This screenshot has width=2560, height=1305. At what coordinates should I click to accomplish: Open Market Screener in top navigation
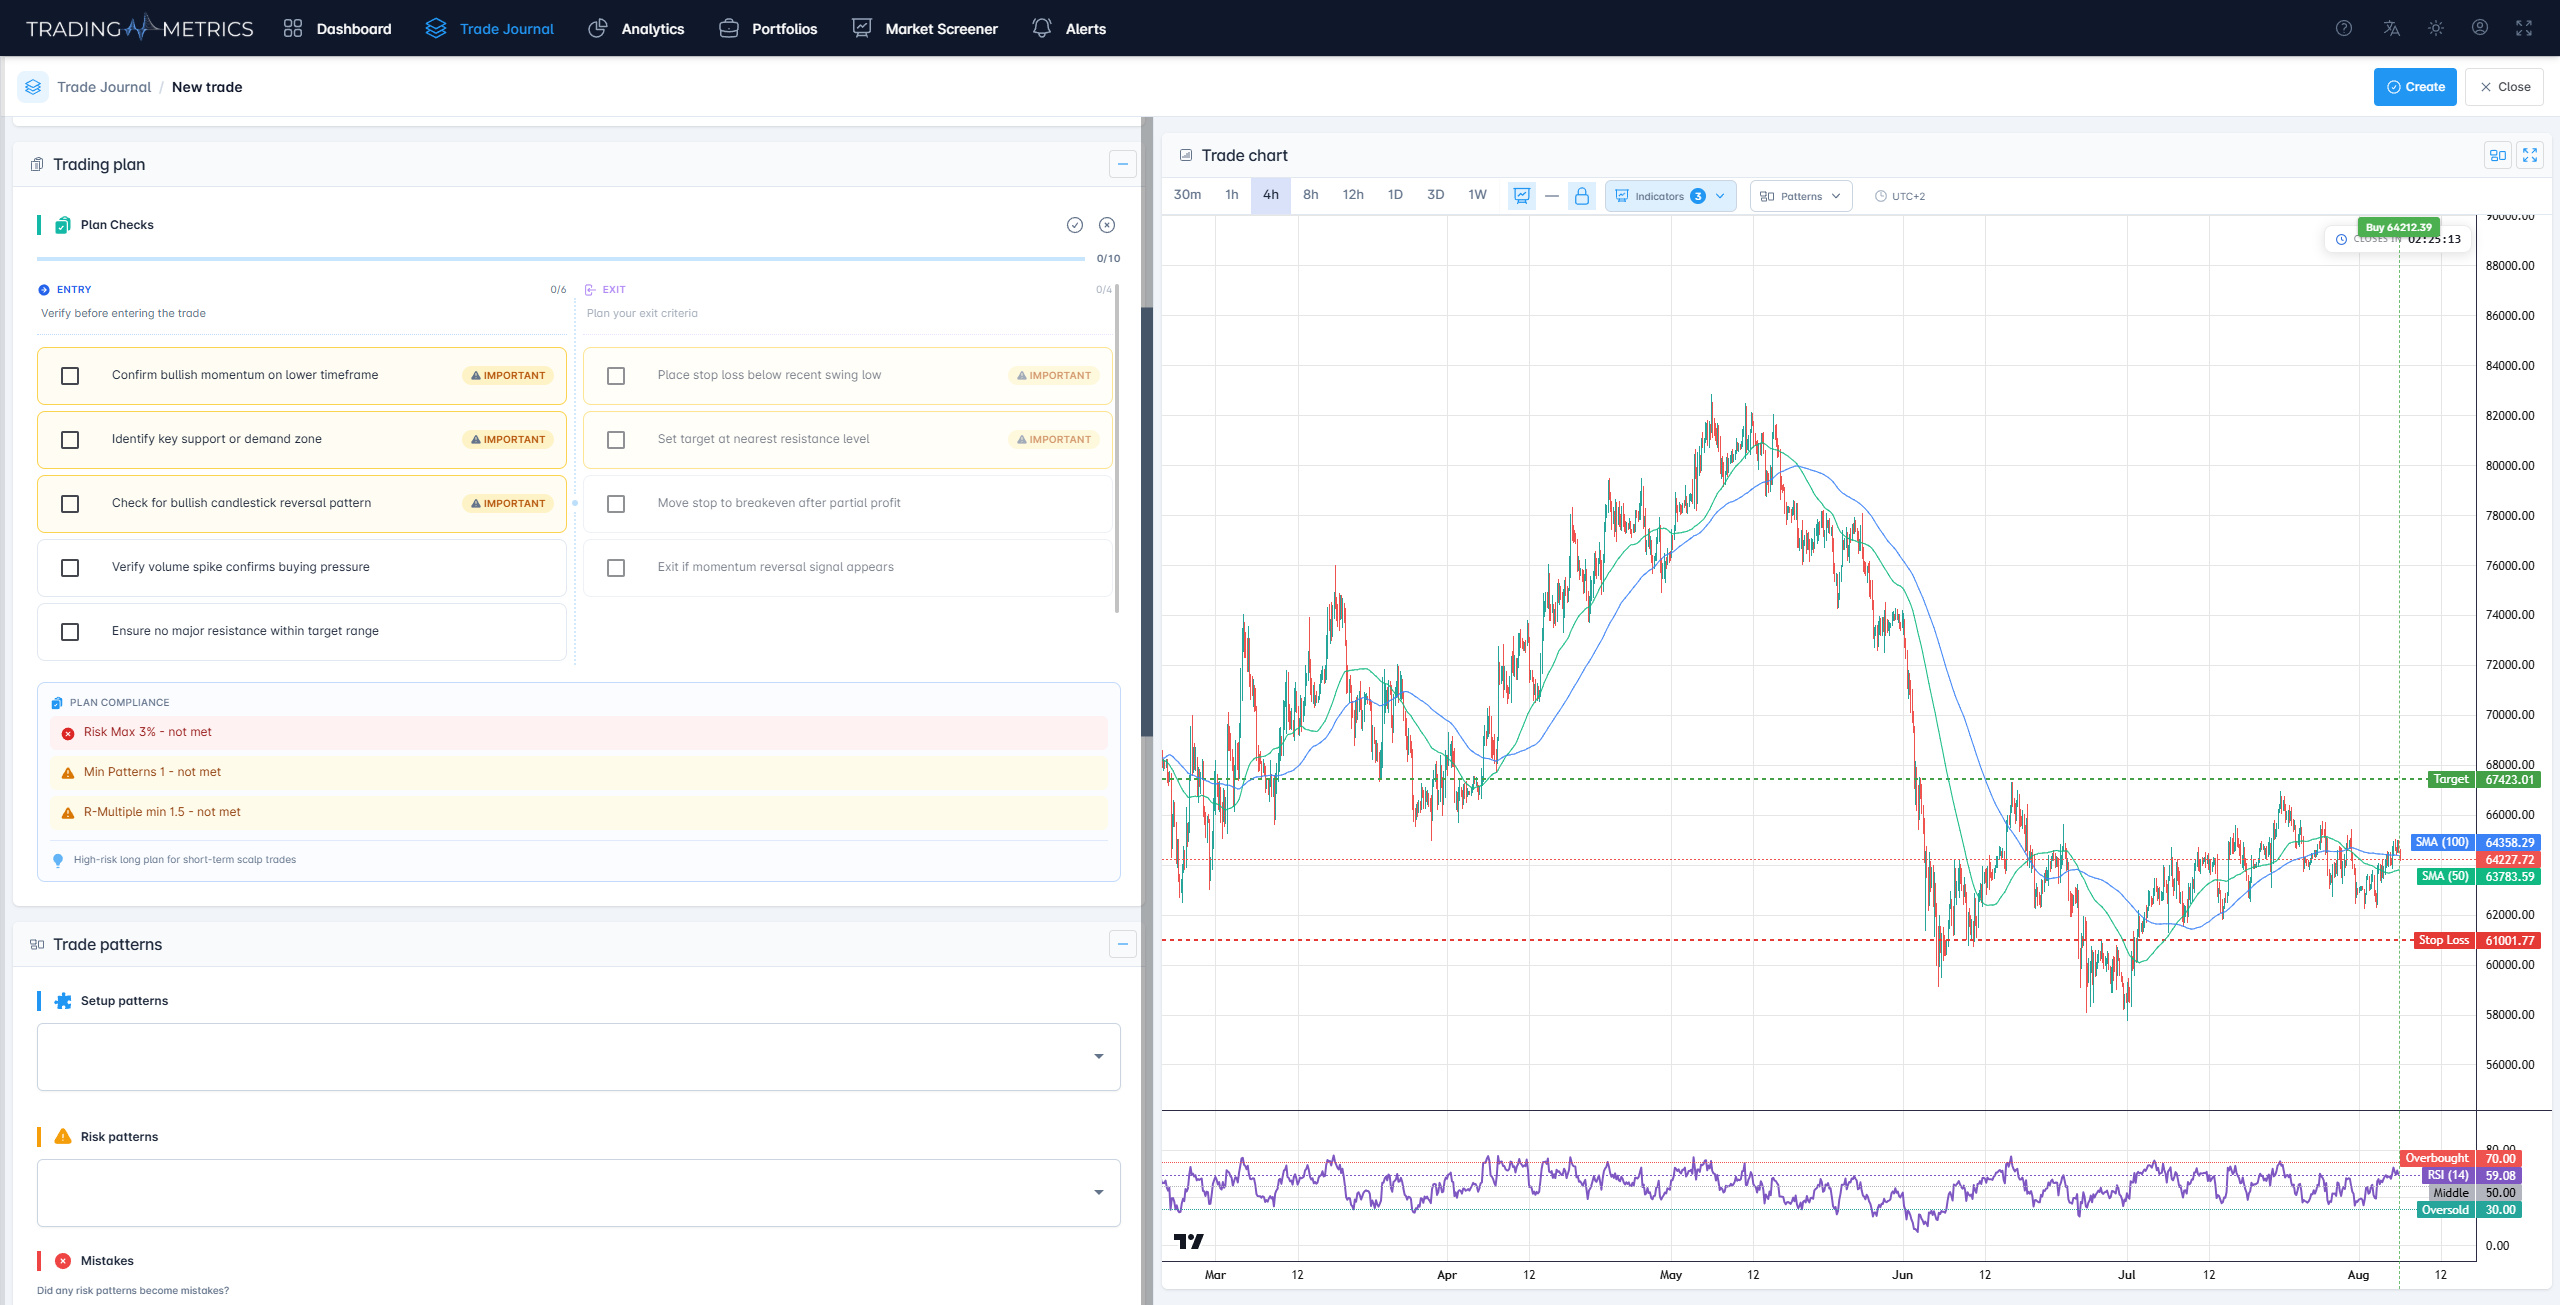(x=924, y=28)
